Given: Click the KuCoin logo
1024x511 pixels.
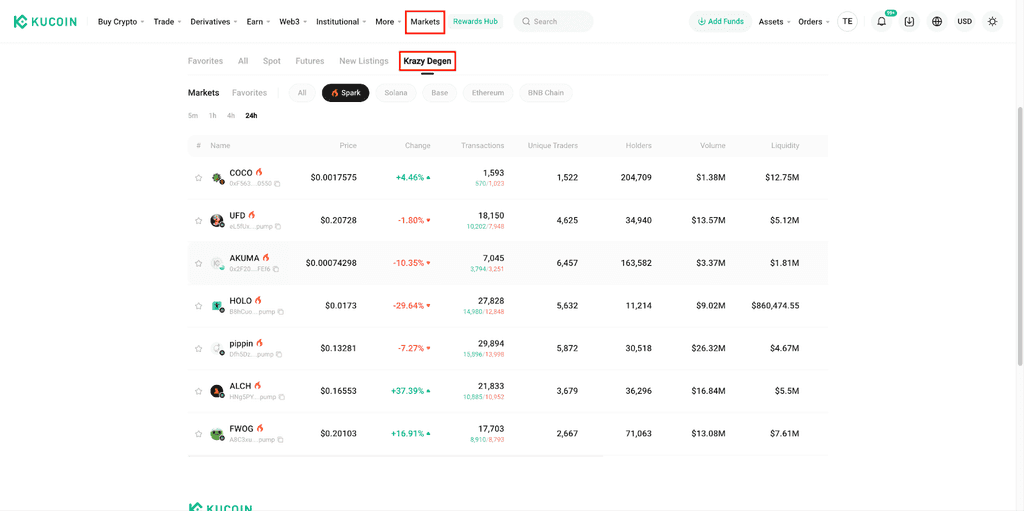Looking at the screenshot, I should click(45, 22).
